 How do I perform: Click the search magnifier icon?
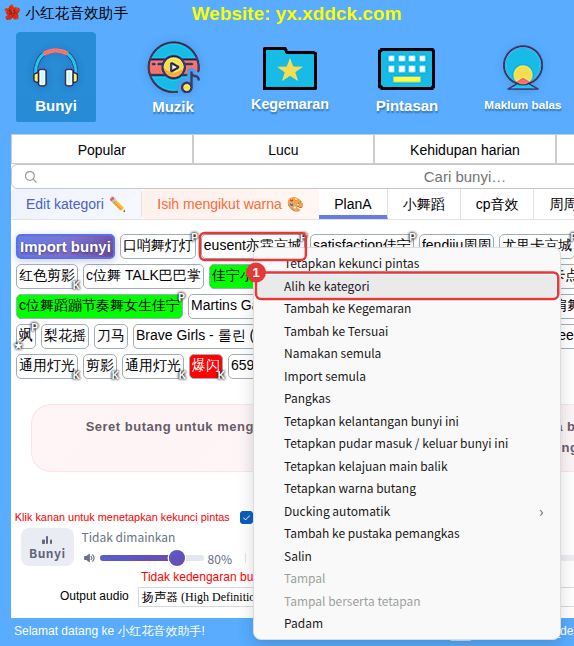30,177
